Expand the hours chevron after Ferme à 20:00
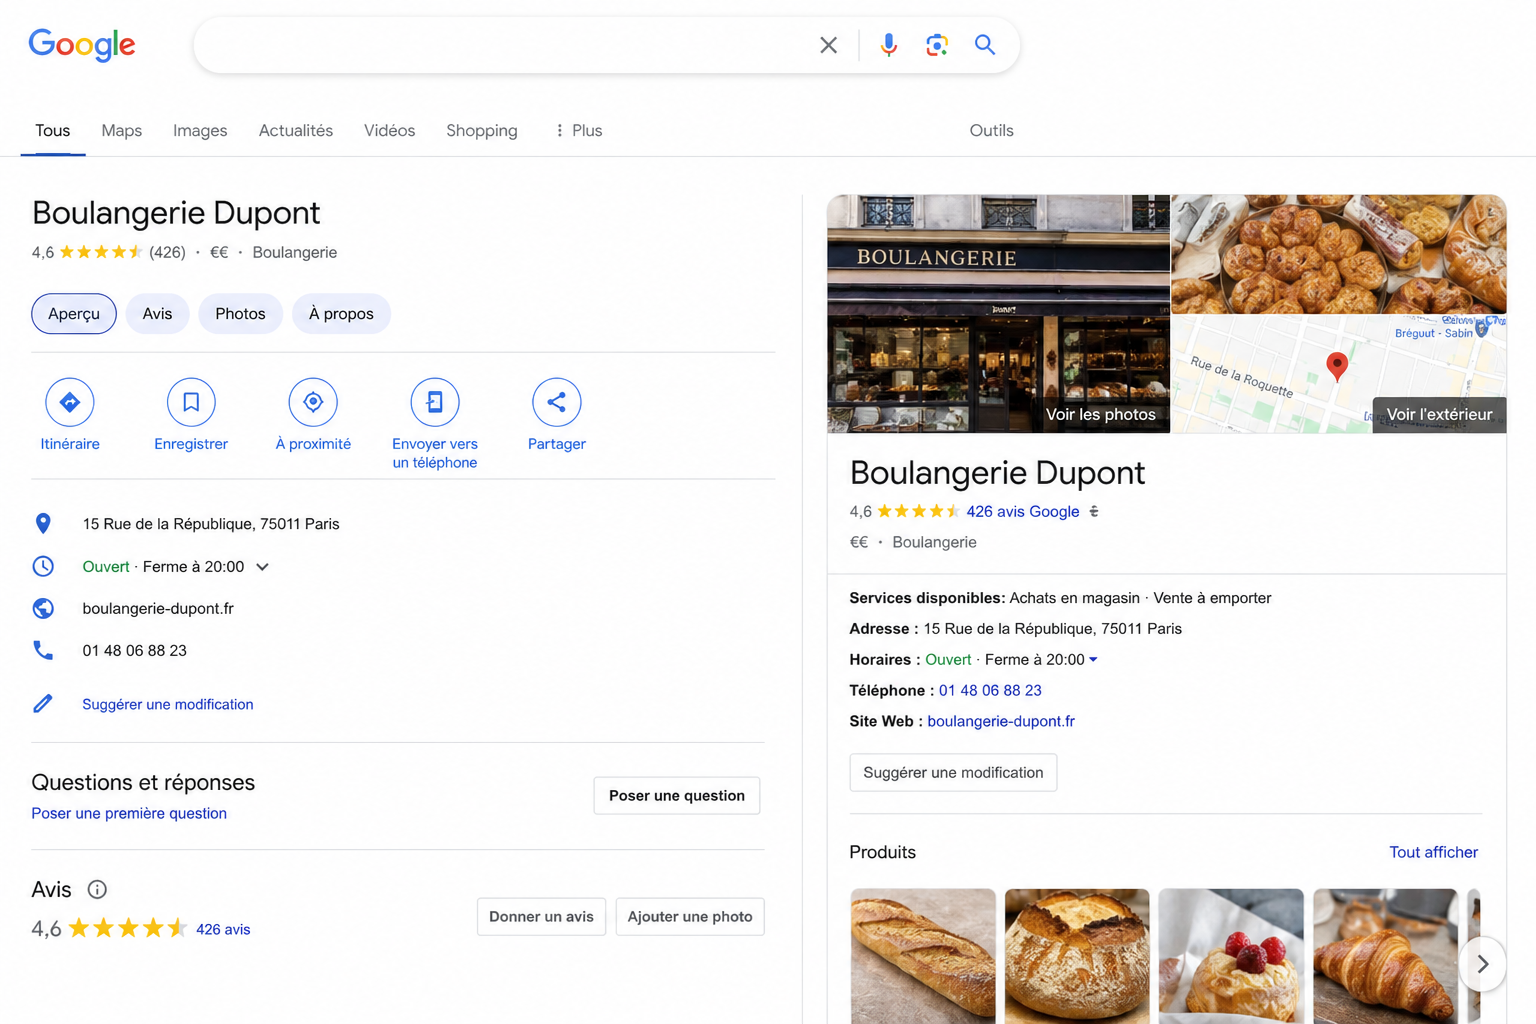This screenshot has width=1536, height=1024. (x=262, y=566)
